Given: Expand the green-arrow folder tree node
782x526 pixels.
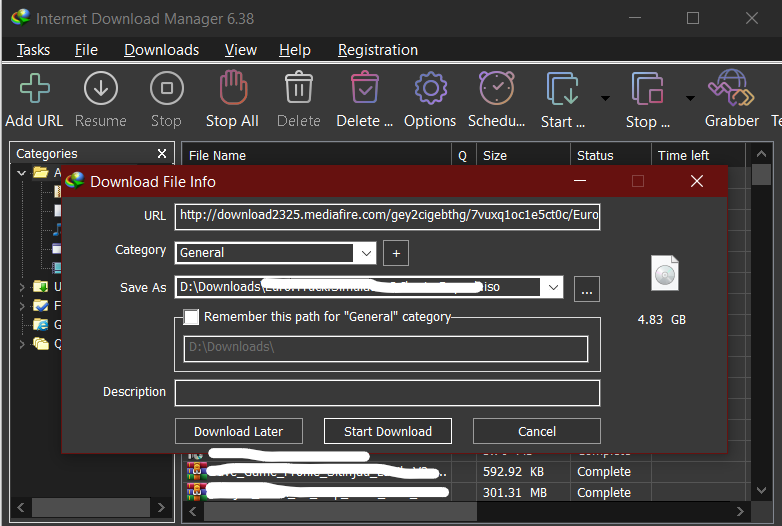Looking at the screenshot, I should tap(21, 287).
